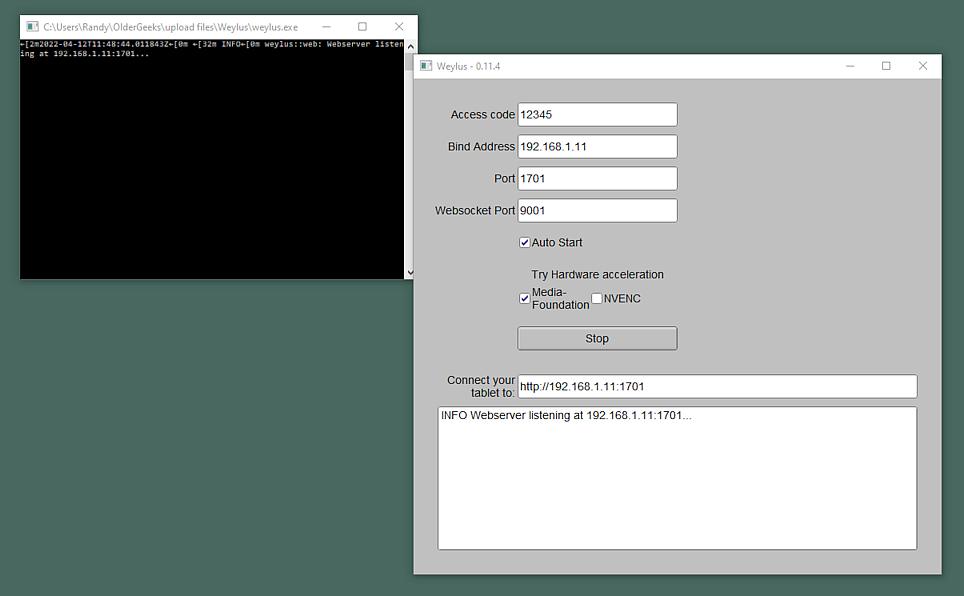Select the Websocket Port field
This screenshot has width=964, height=596.
[x=597, y=210]
